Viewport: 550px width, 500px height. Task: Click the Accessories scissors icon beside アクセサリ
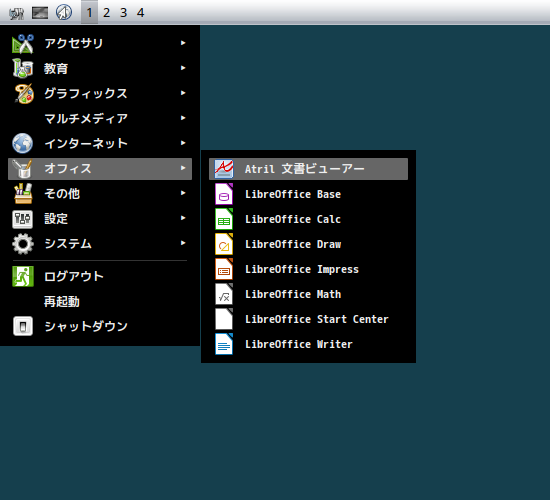coord(23,44)
